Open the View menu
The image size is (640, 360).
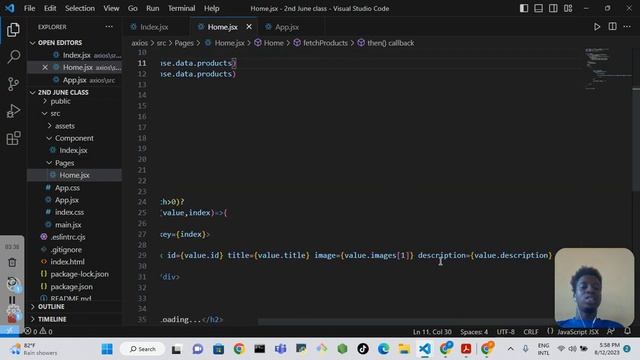click(x=111, y=8)
